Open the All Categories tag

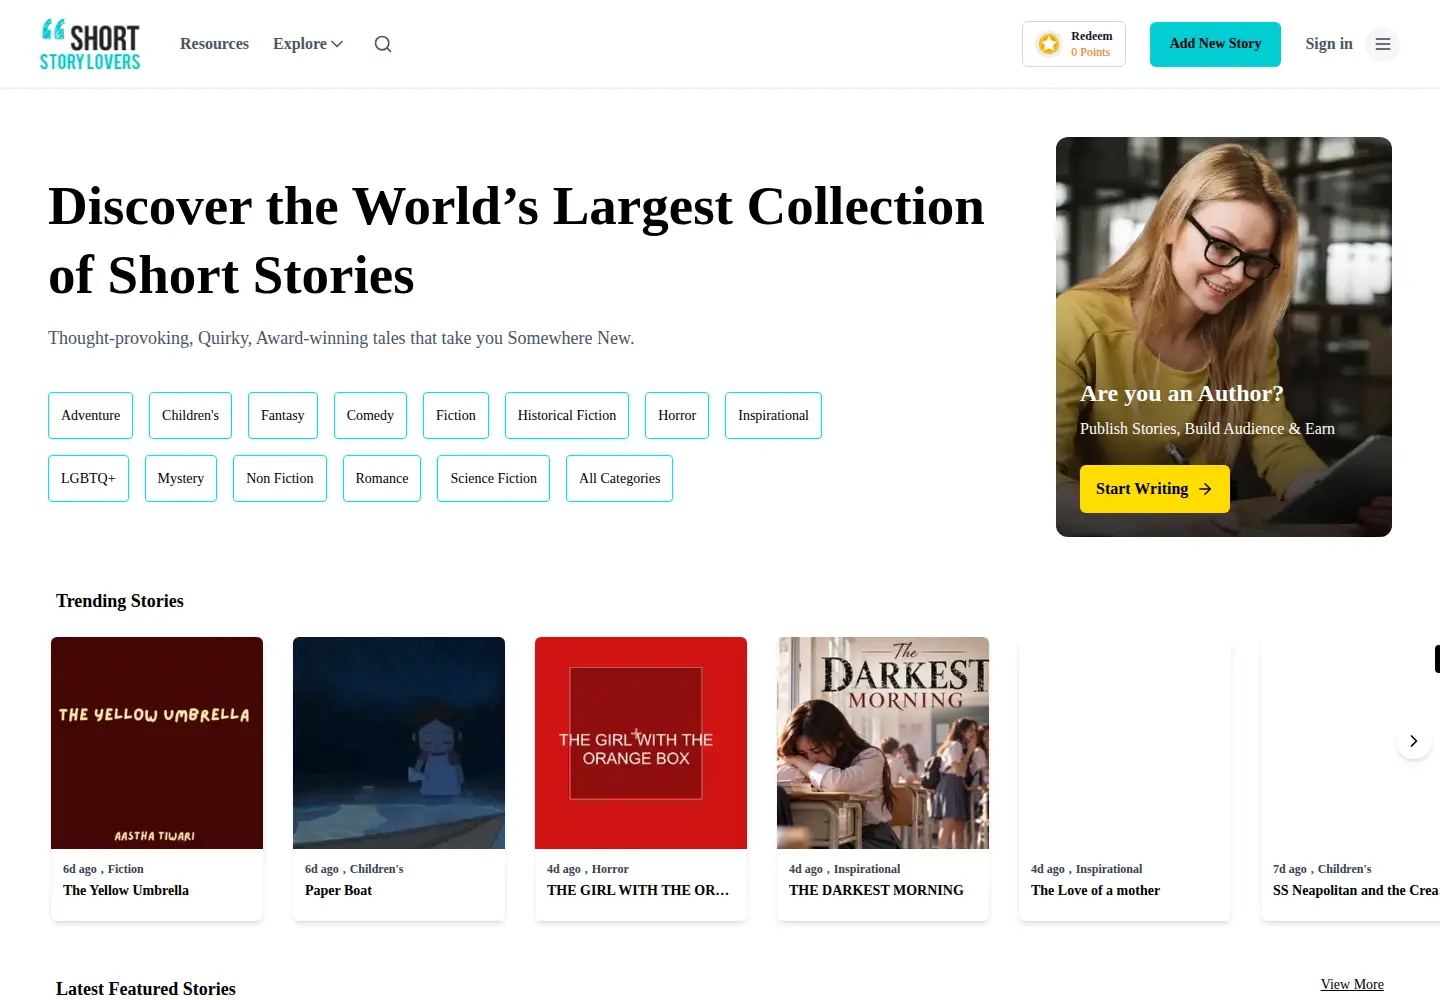(620, 478)
